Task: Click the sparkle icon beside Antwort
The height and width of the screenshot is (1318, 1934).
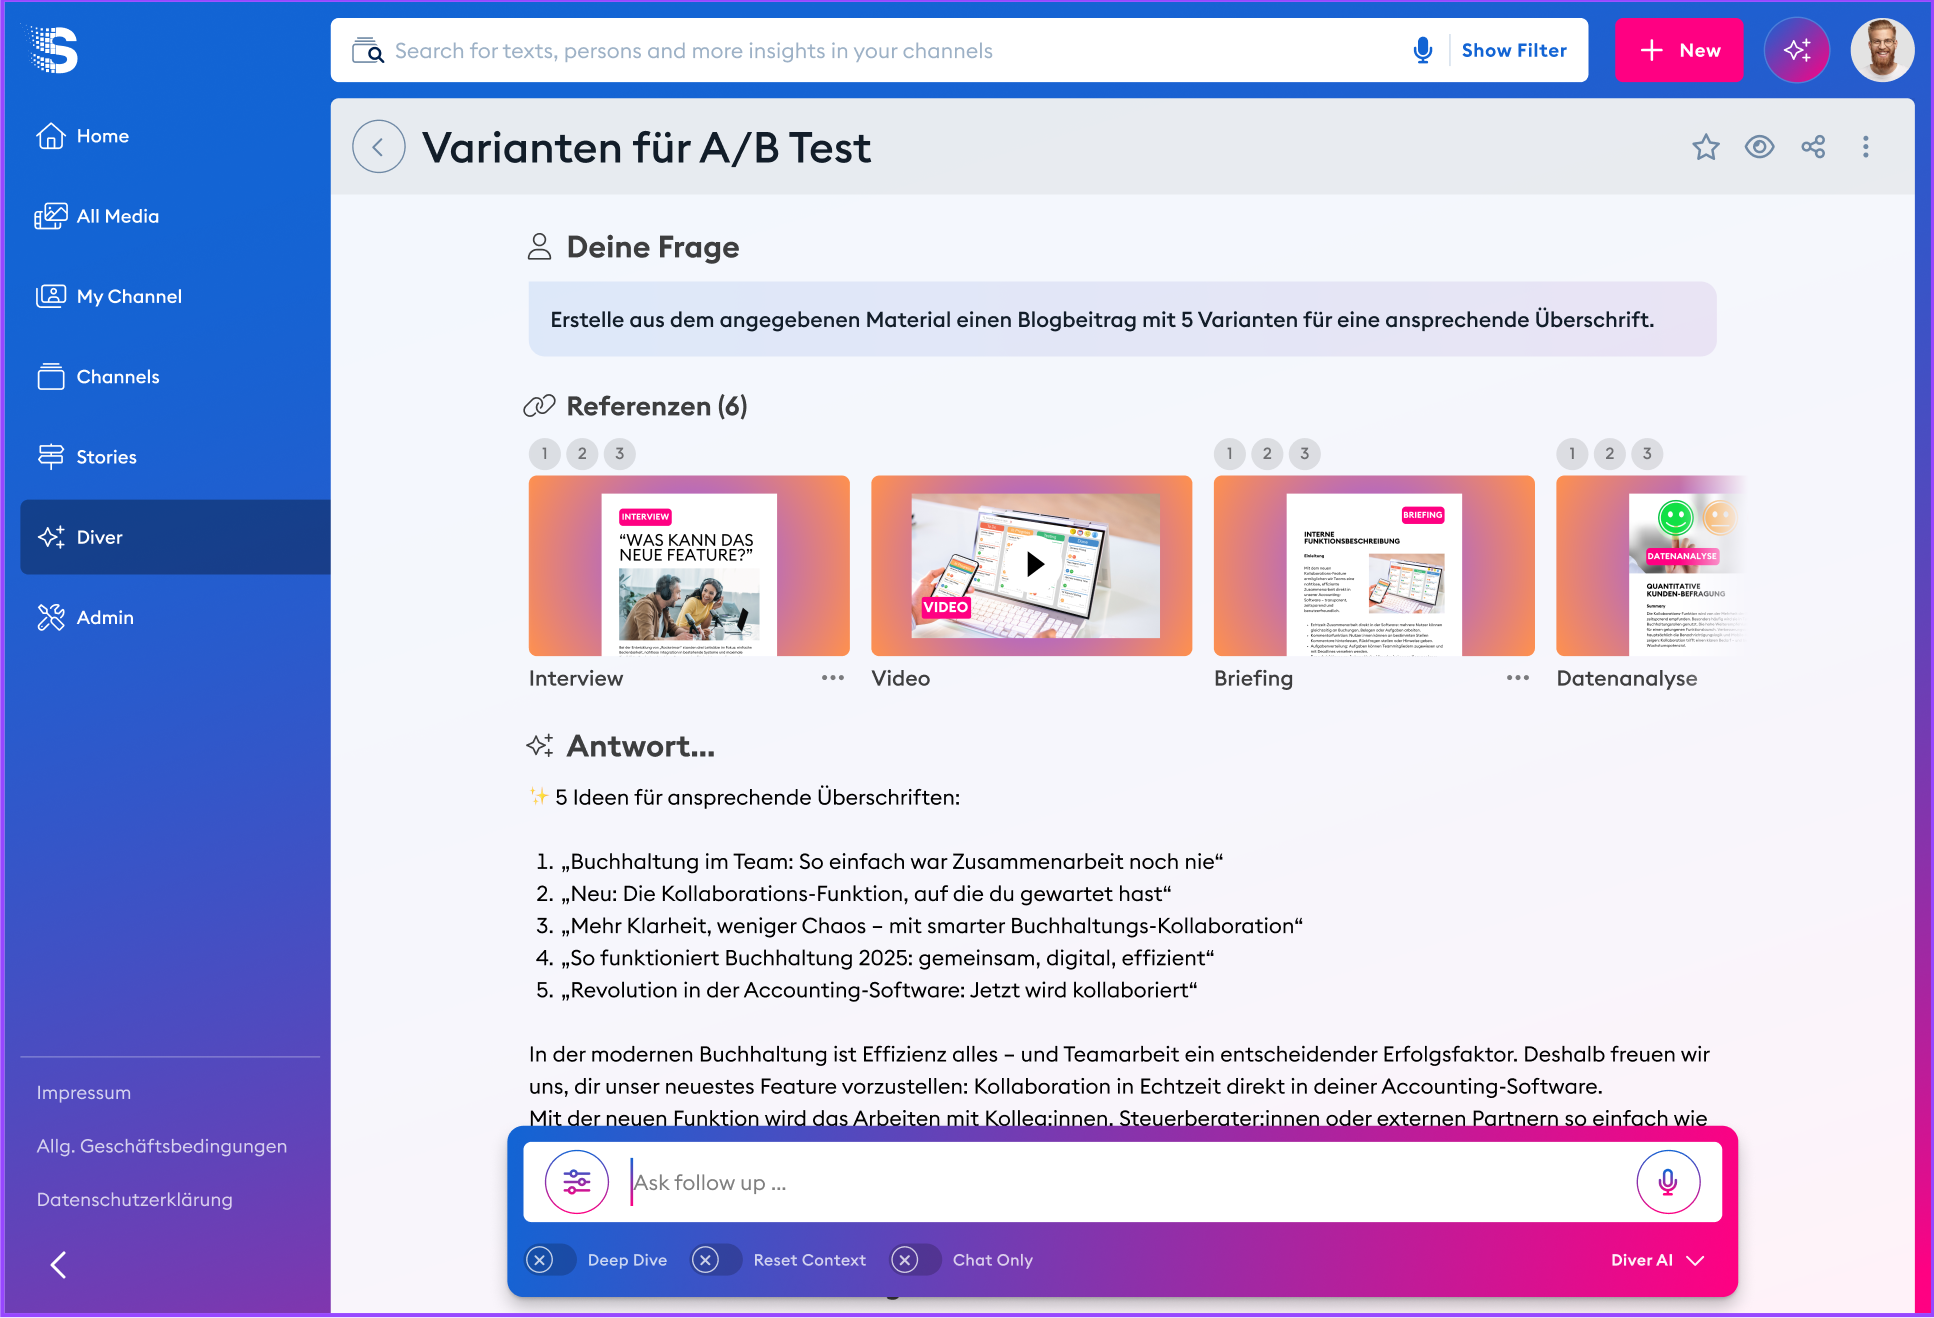Action: (x=540, y=746)
